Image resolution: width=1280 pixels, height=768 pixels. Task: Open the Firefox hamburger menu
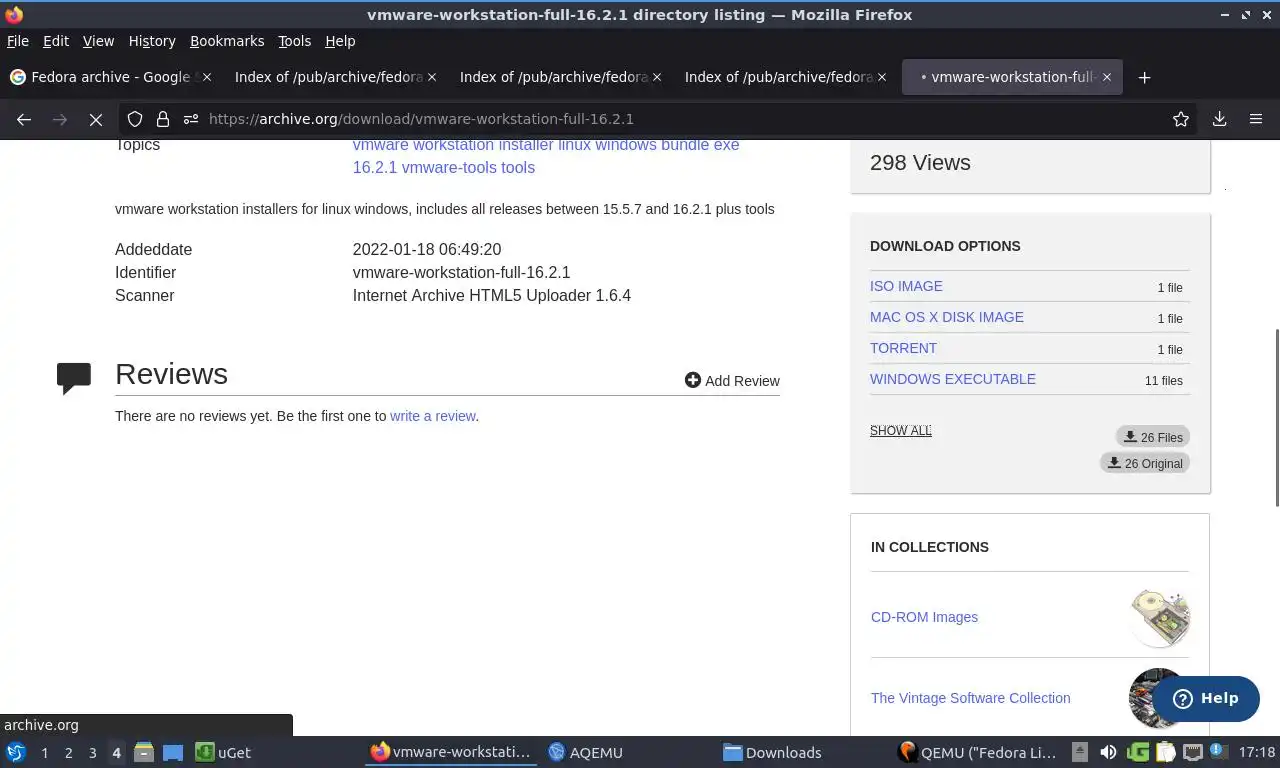1256,119
